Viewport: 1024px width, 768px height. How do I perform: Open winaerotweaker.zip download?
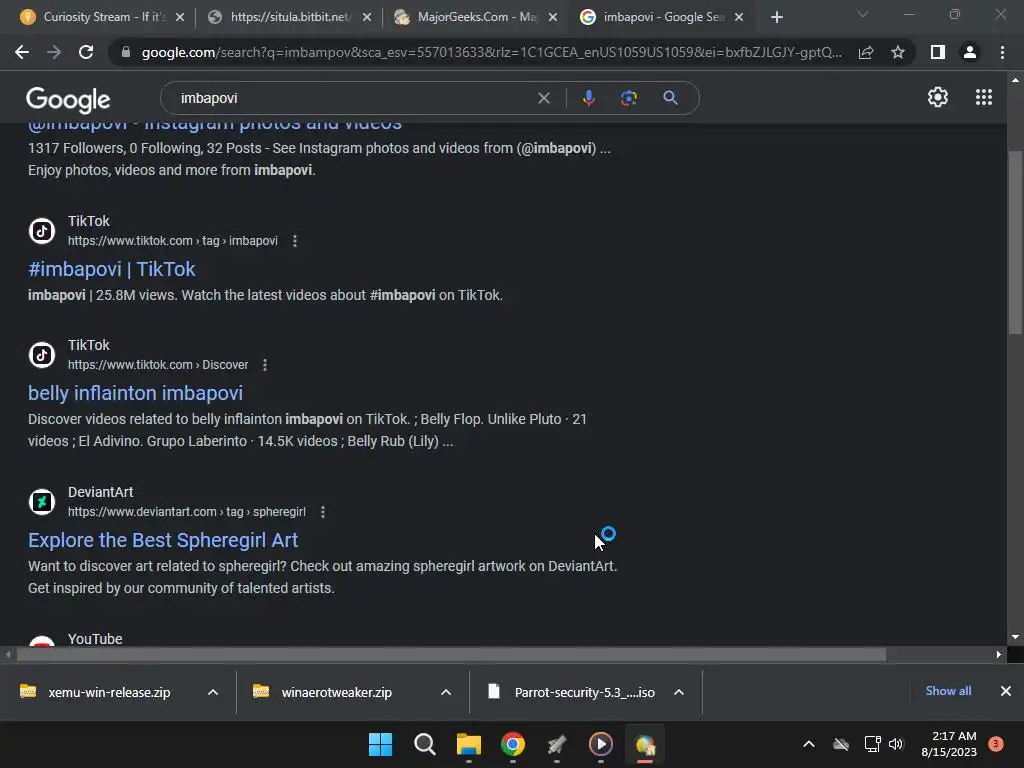click(336, 692)
